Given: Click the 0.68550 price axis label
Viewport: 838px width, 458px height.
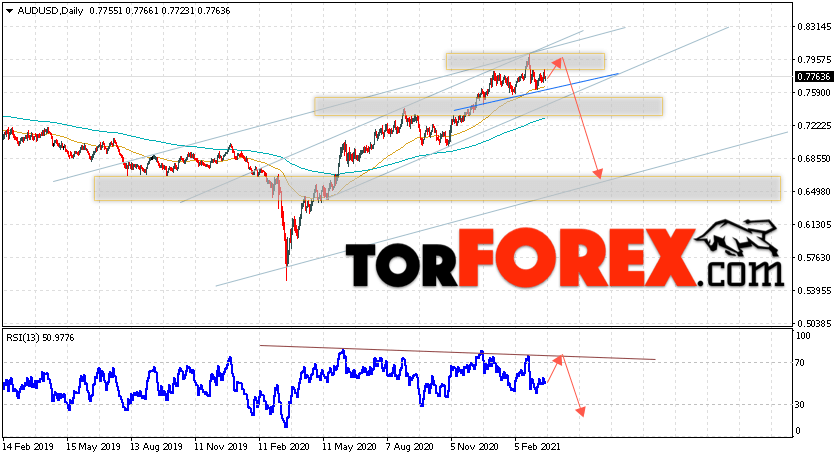Looking at the screenshot, I should coord(814,159).
